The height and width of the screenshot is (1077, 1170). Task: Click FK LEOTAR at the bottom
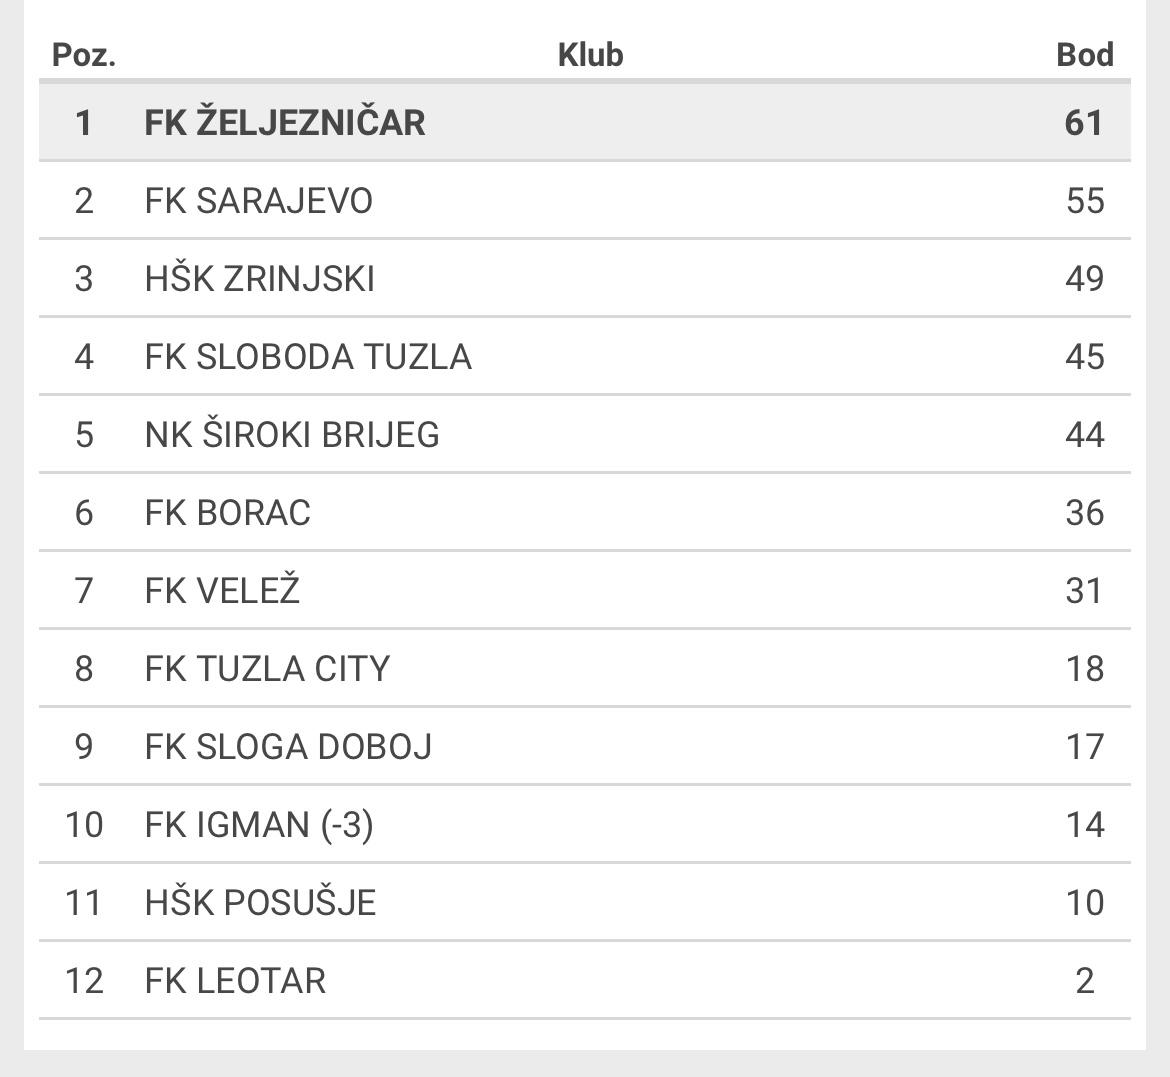(x=235, y=981)
